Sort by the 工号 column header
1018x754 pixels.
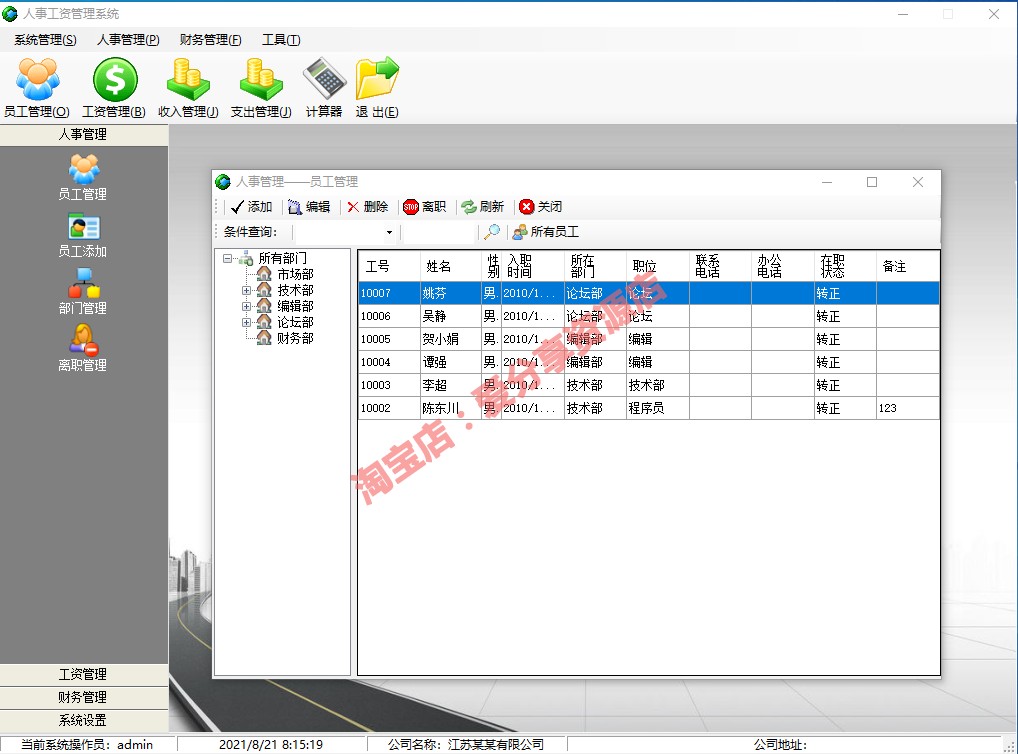pyautogui.click(x=390, y=266)
